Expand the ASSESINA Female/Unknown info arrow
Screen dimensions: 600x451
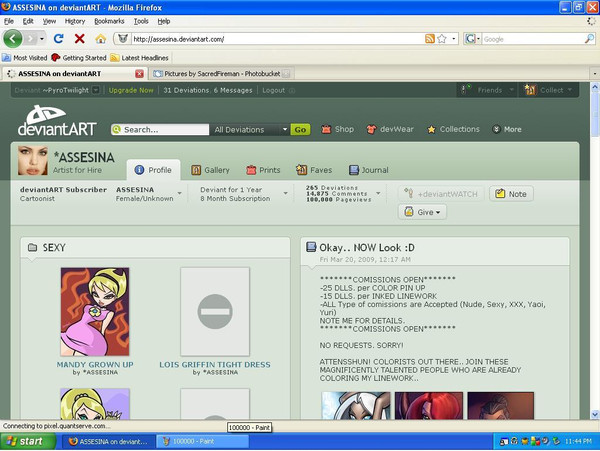point(179,194)
